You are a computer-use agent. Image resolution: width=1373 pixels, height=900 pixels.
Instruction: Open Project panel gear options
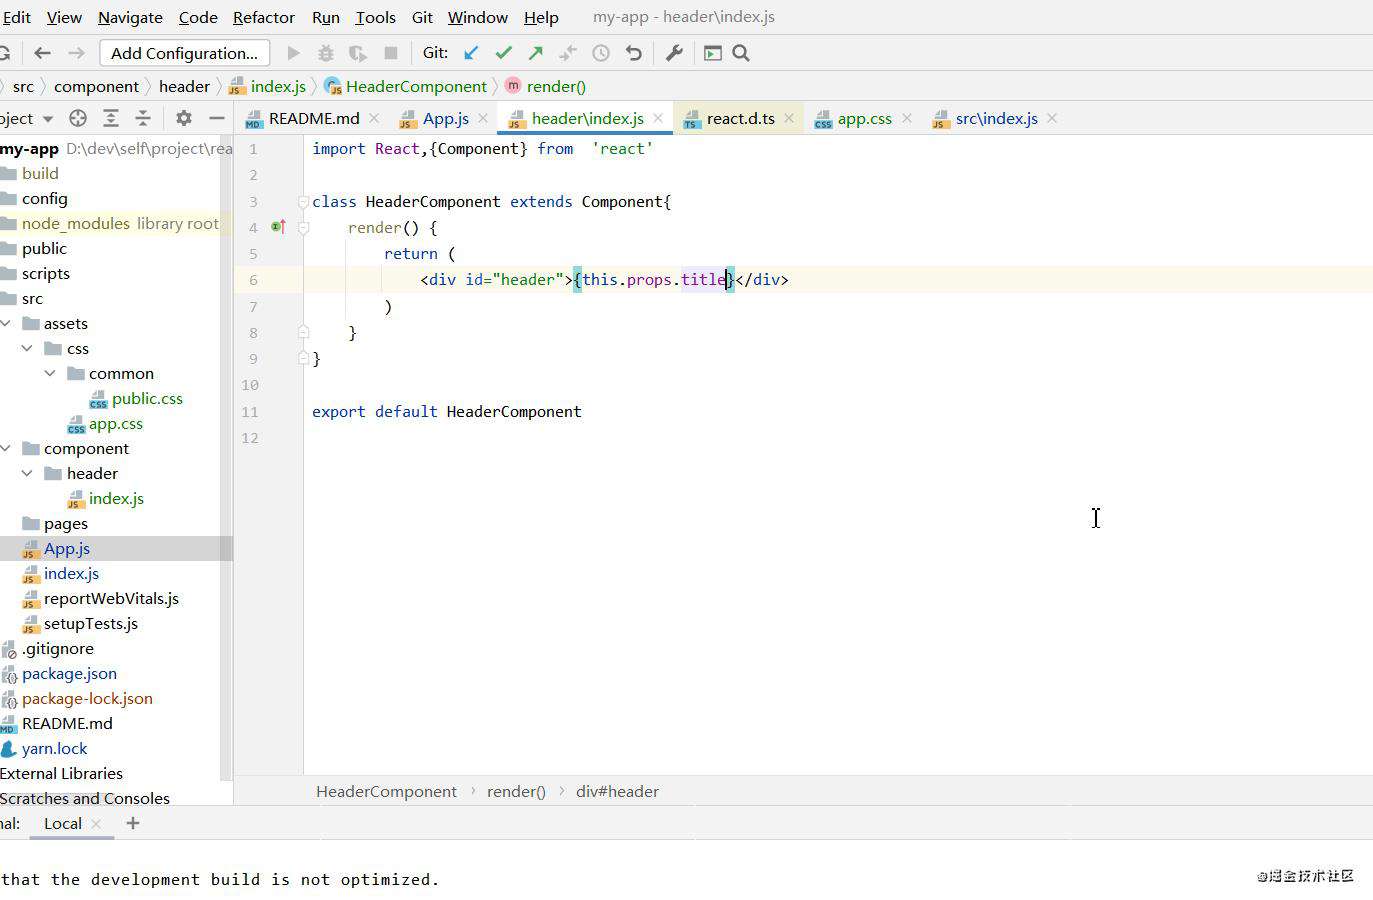pos(183,118)
